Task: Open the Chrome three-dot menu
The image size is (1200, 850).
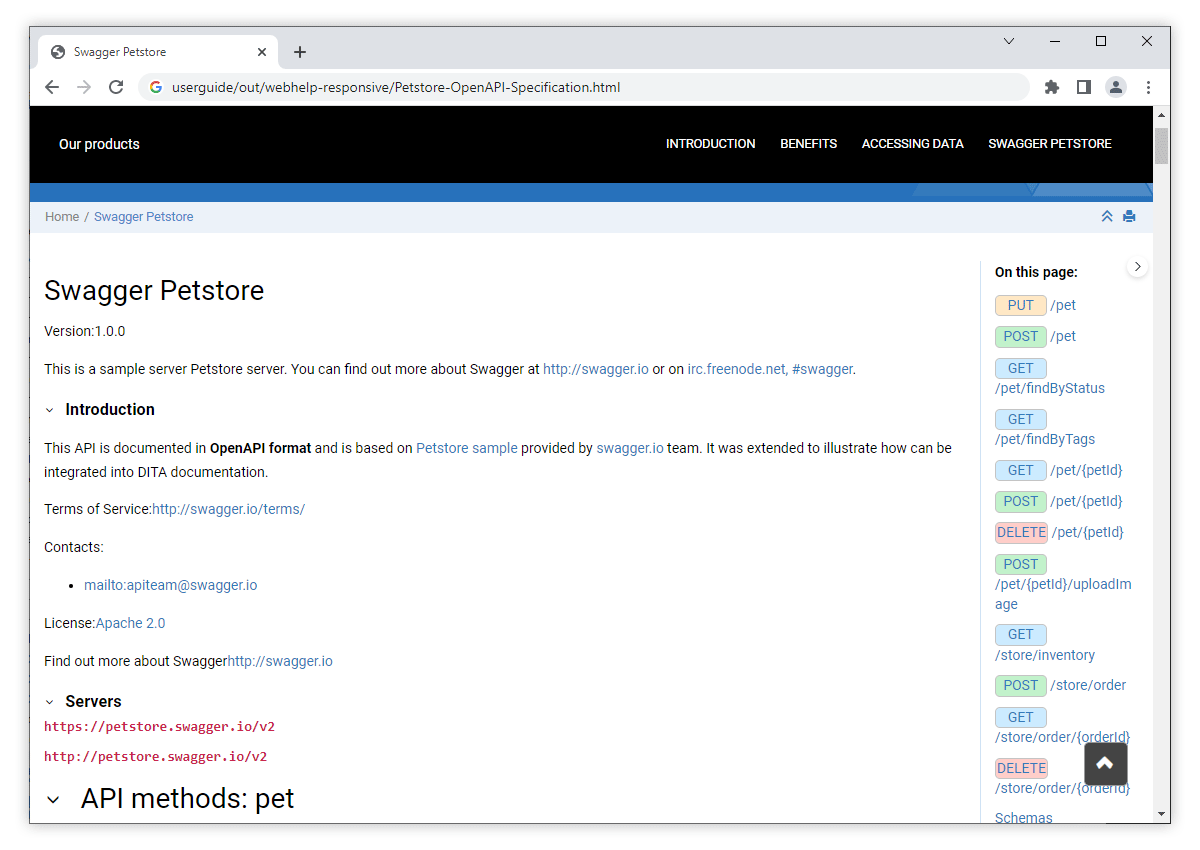Action: click(x=1148, y=87)
